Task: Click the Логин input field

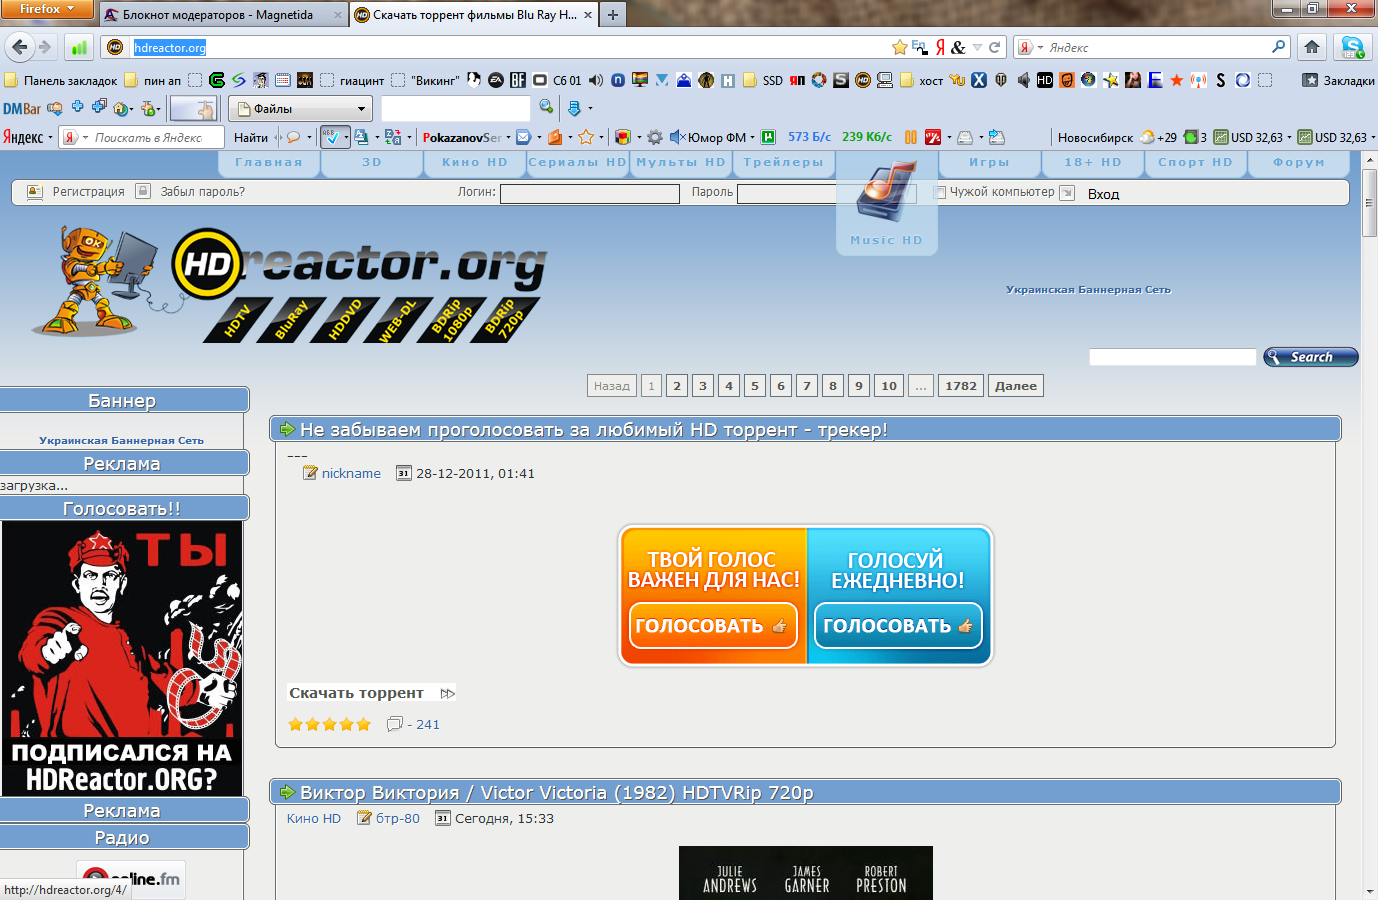Action: pos(590,194)
